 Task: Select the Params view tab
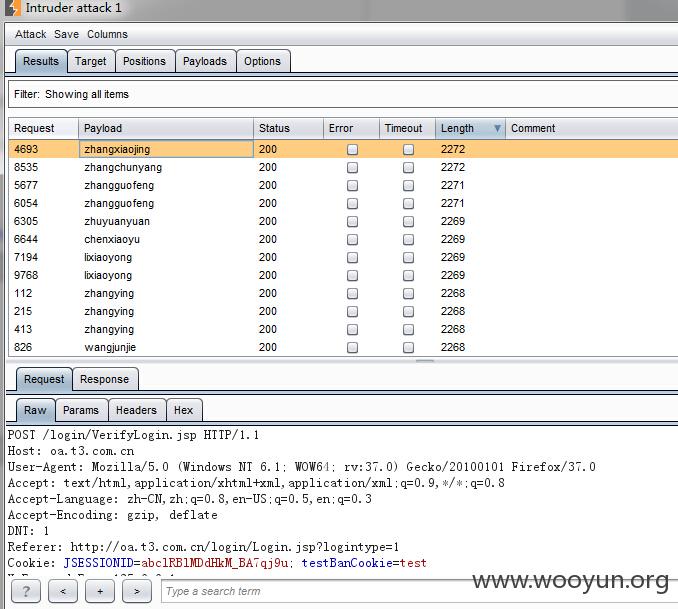click(x=81, y=410)
